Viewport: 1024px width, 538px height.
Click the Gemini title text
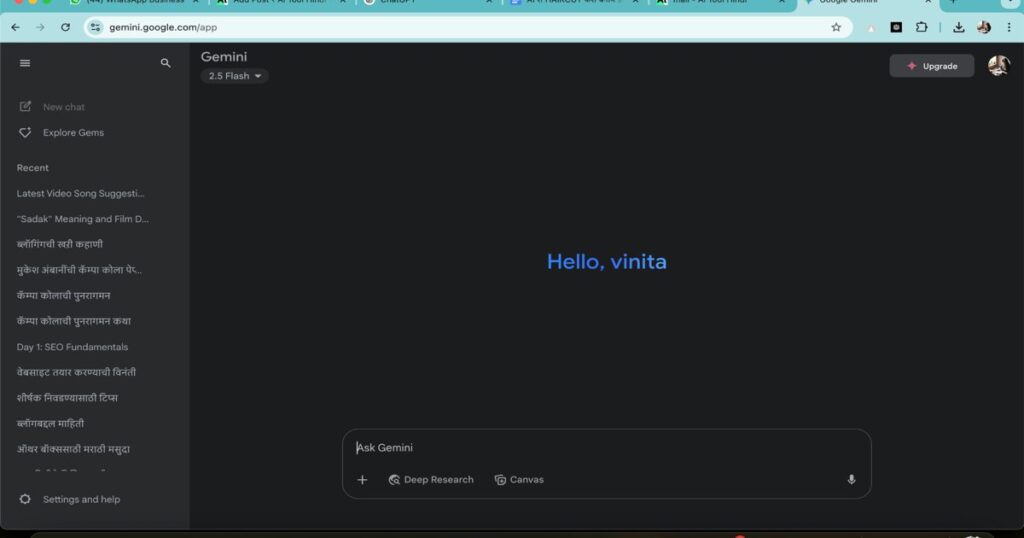(224, 57)
